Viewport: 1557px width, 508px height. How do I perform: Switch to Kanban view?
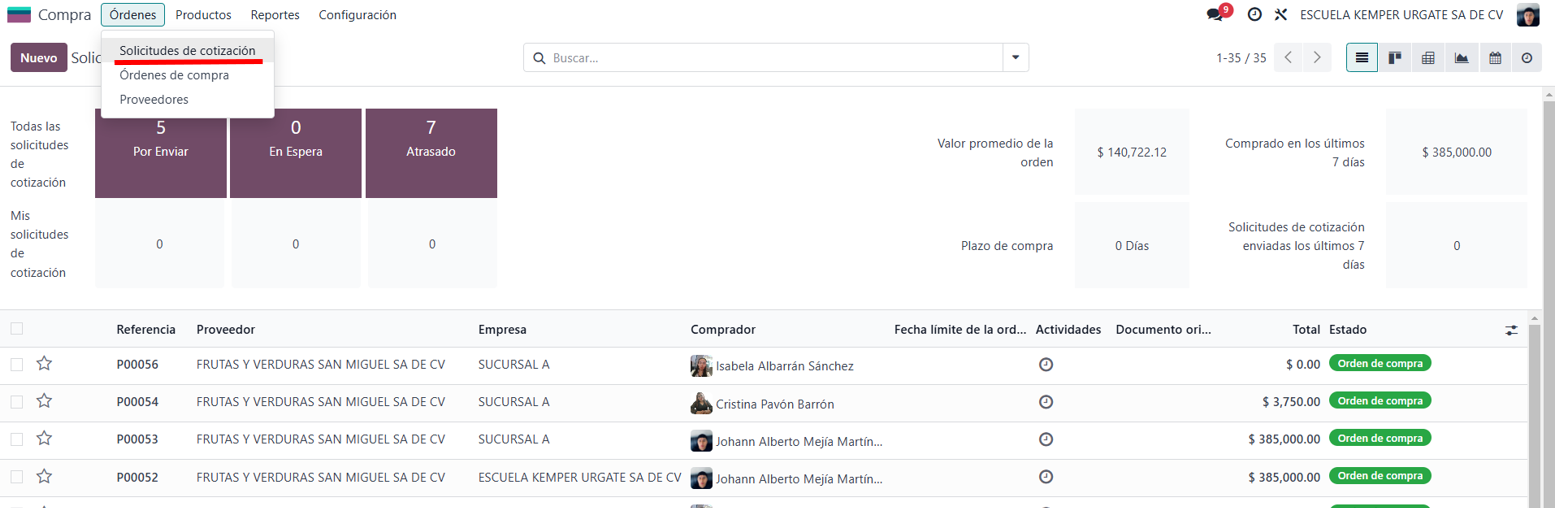(1395, 58)
